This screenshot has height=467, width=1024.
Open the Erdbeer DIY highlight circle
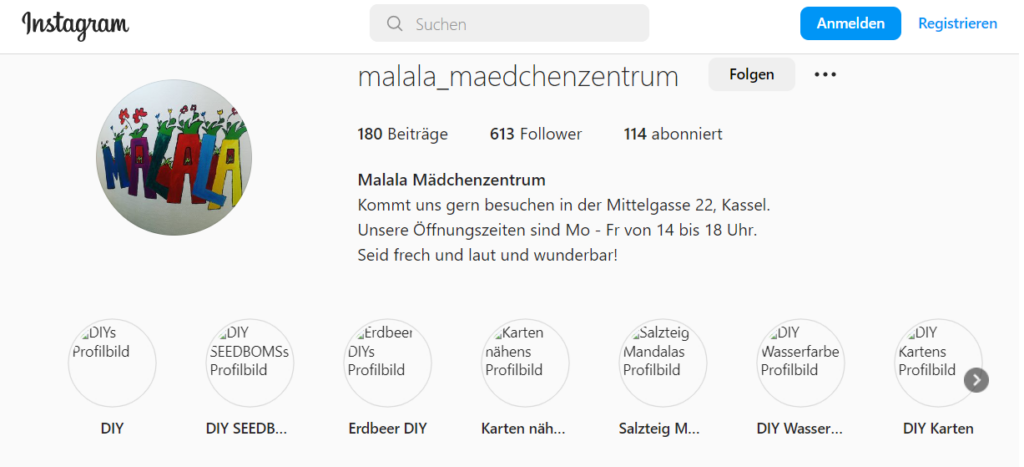click(387, 363)
